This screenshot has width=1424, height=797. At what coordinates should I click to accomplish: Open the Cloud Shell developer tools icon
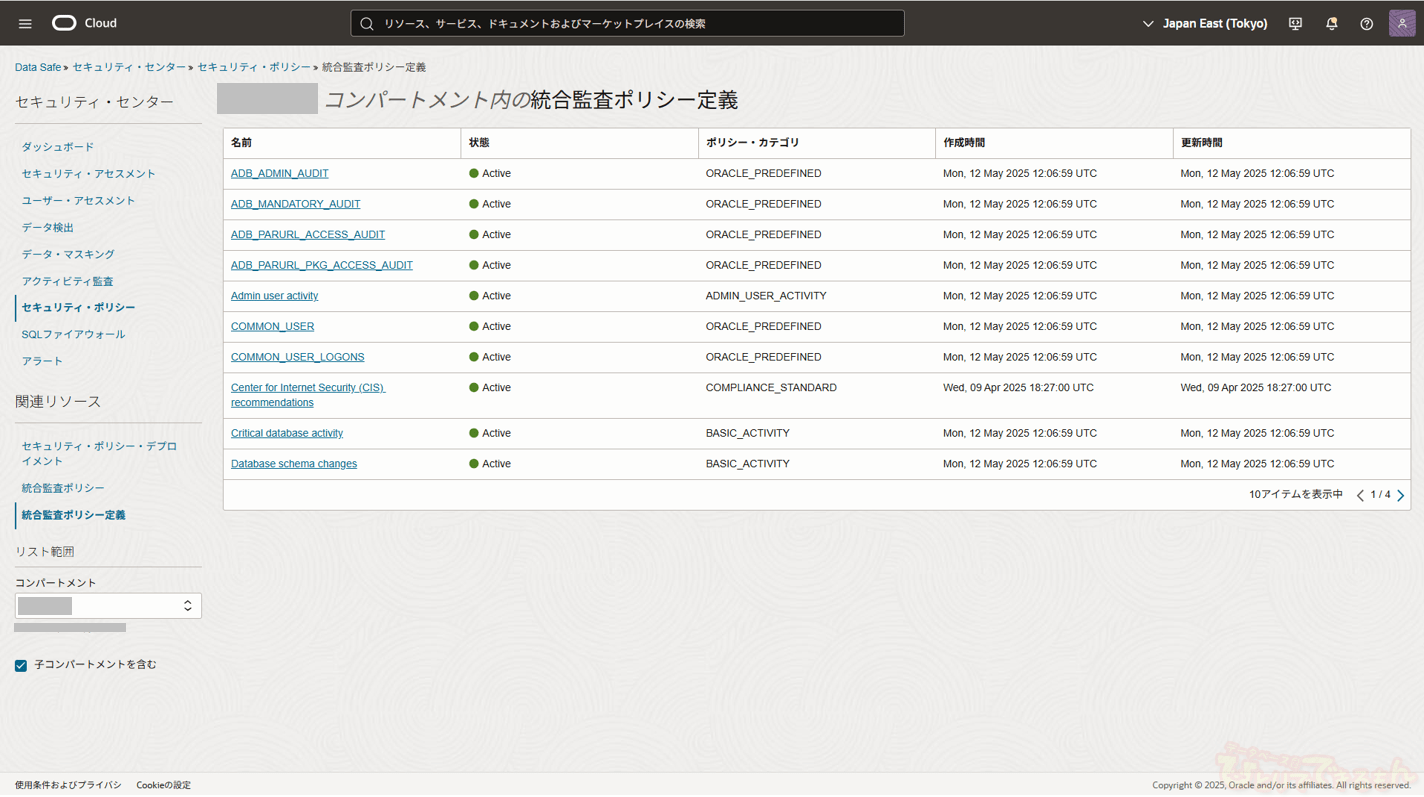(x=1295, y=23)
